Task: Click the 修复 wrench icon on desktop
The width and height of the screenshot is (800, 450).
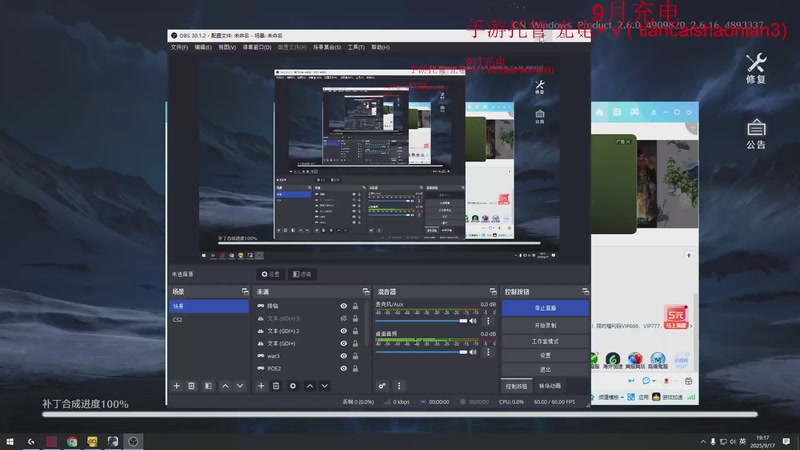Action: [756, 68]
